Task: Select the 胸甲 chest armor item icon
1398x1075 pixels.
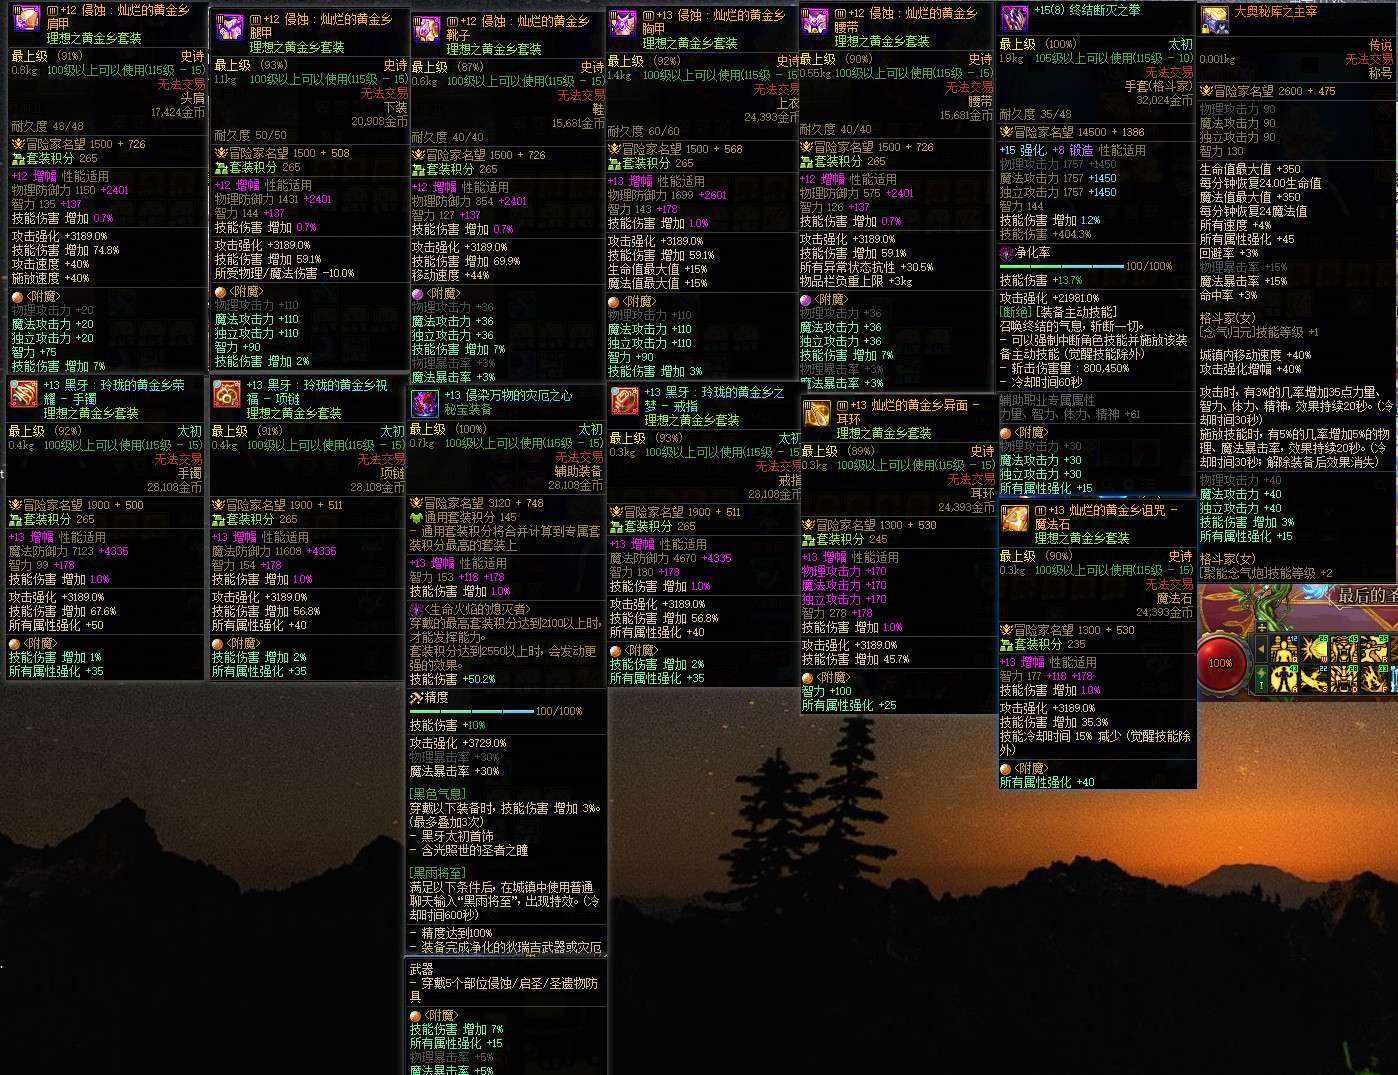Action: 624,23
